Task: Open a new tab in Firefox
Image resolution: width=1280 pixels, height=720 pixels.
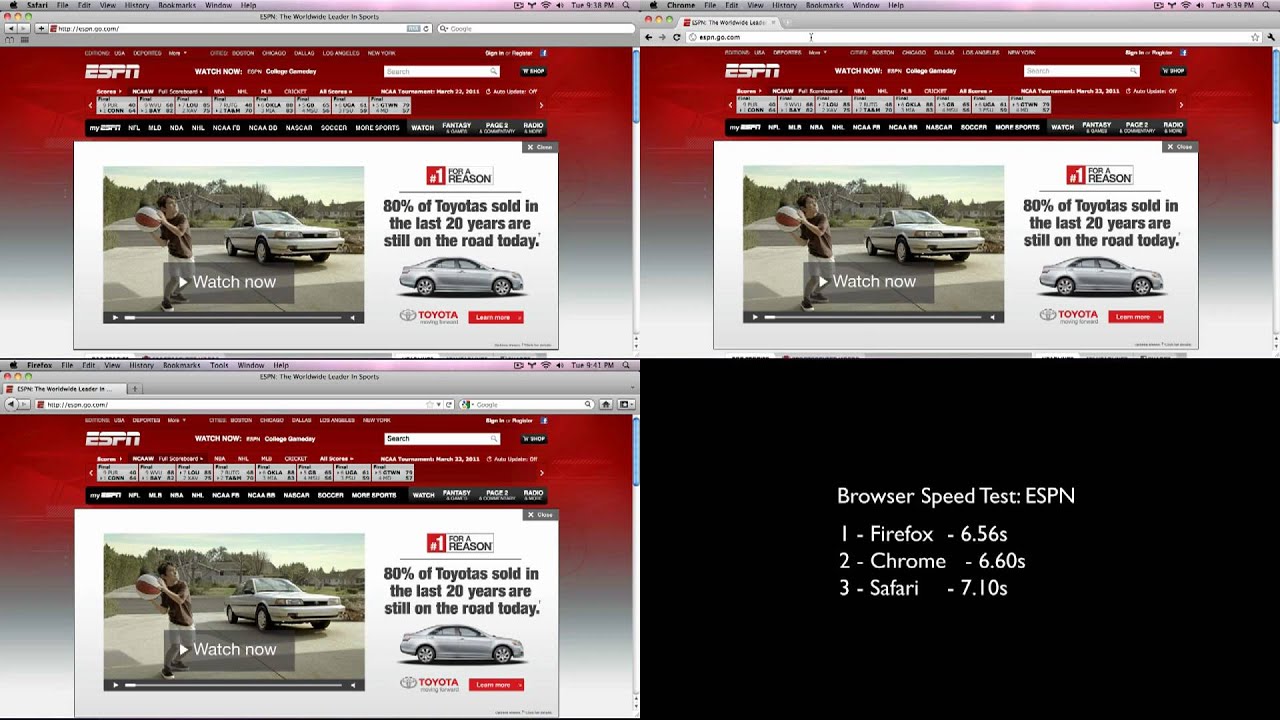Action: pos(135,389)
